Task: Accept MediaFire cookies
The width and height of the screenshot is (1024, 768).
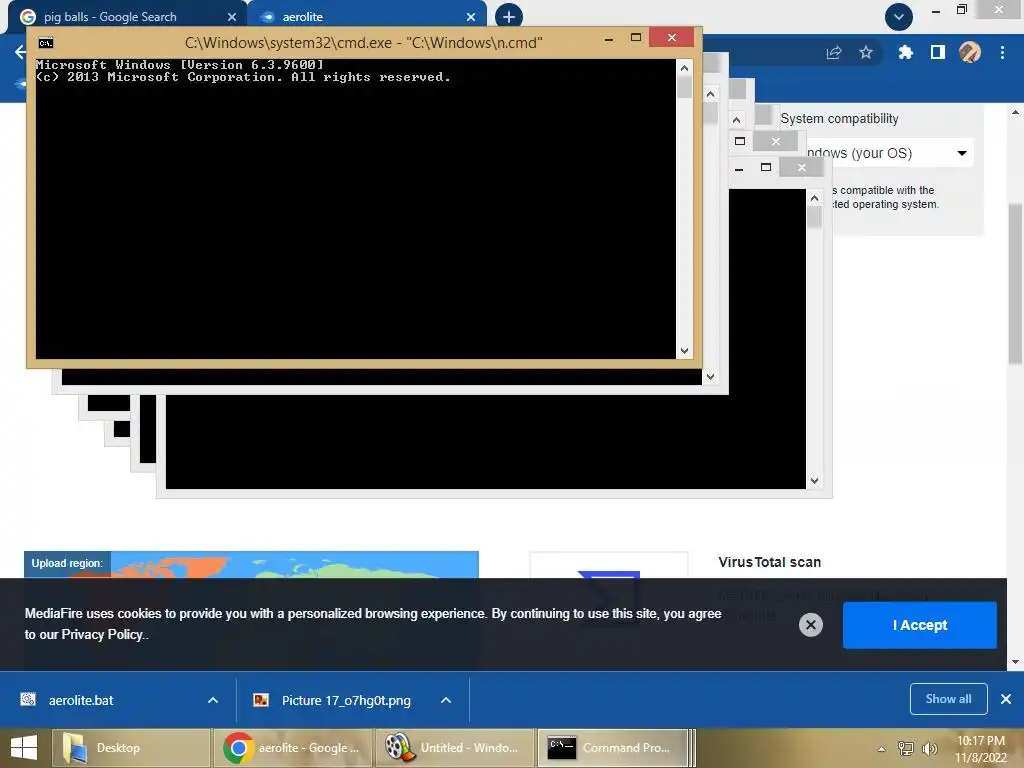Action: [x=920, y=625]
